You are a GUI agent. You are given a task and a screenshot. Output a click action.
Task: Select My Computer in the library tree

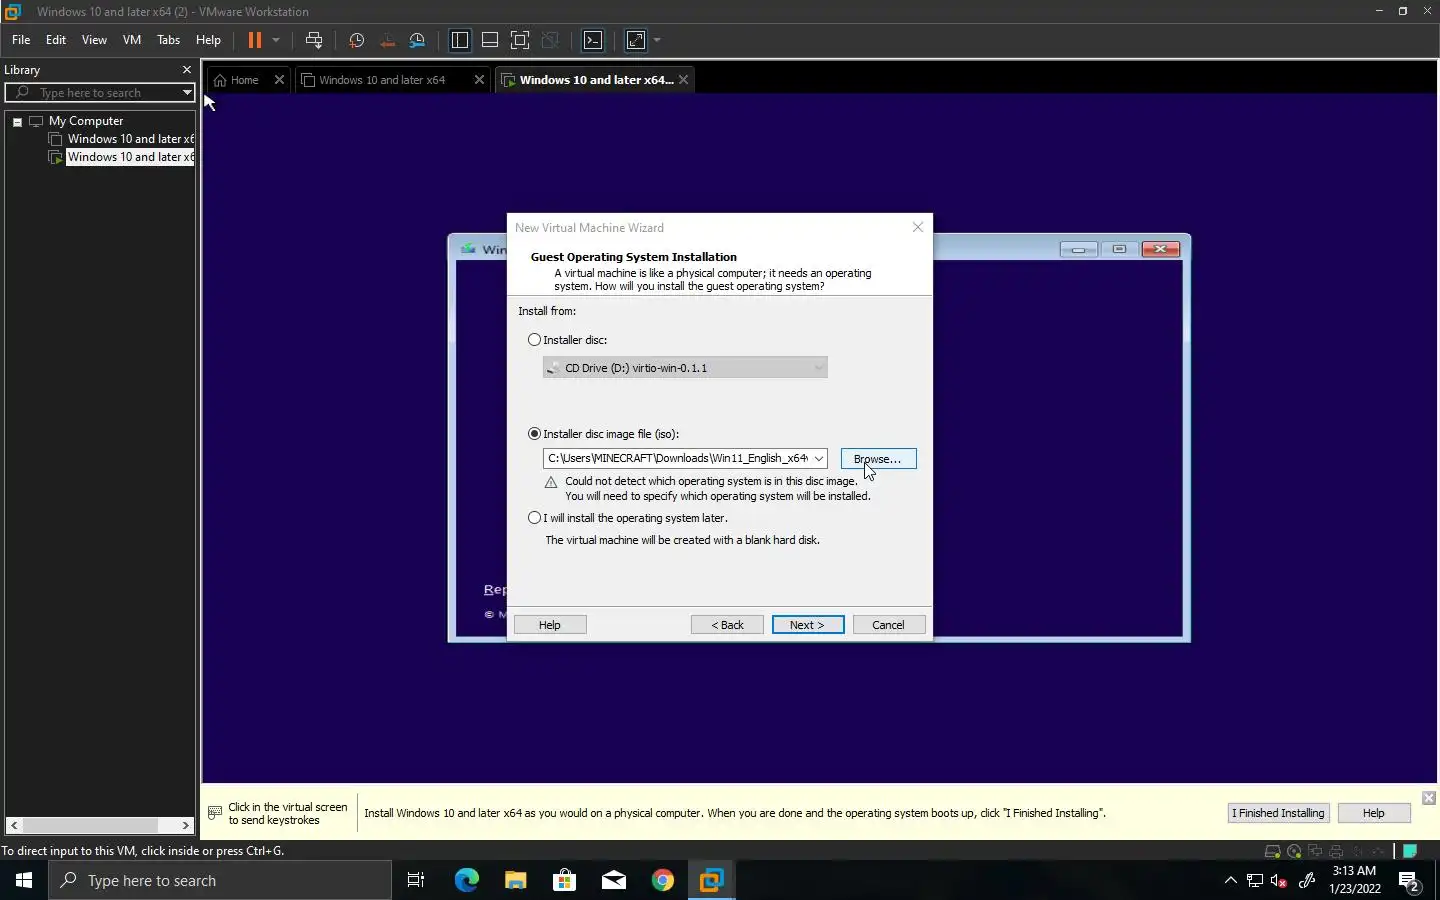tap(86, 121)
